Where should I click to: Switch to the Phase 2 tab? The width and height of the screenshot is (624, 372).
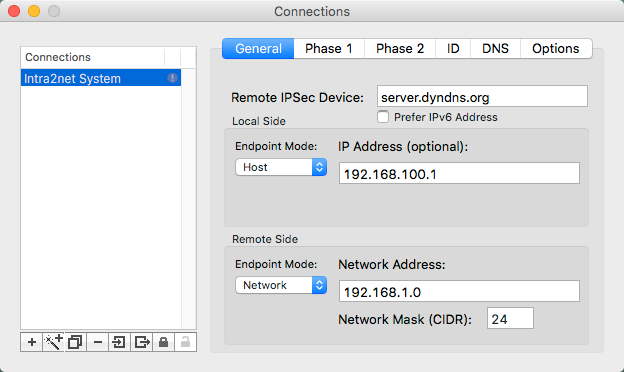click(400, 49)
